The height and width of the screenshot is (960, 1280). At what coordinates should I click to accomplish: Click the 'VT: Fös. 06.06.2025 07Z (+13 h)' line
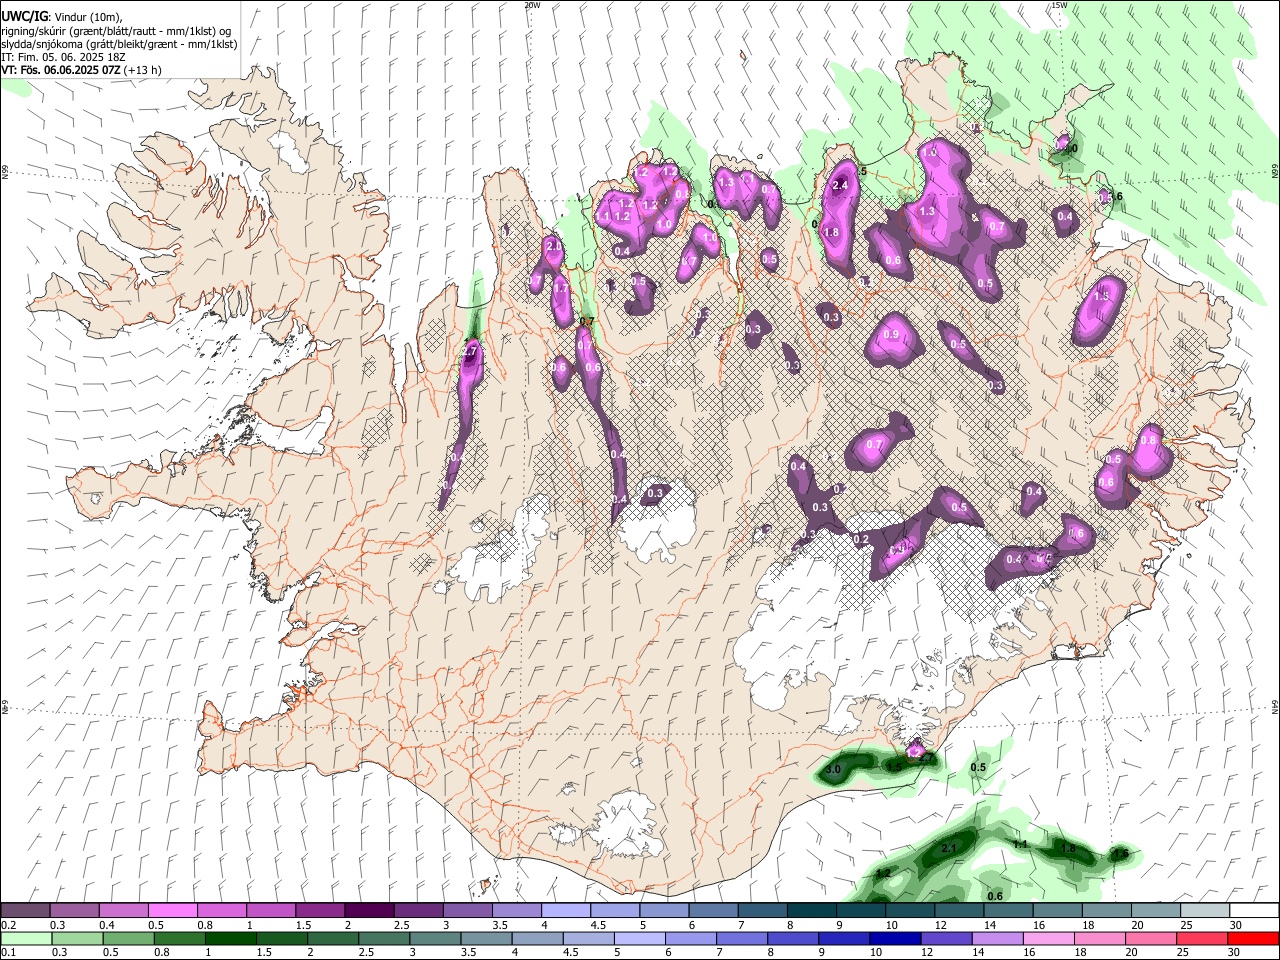pos(82,70)
